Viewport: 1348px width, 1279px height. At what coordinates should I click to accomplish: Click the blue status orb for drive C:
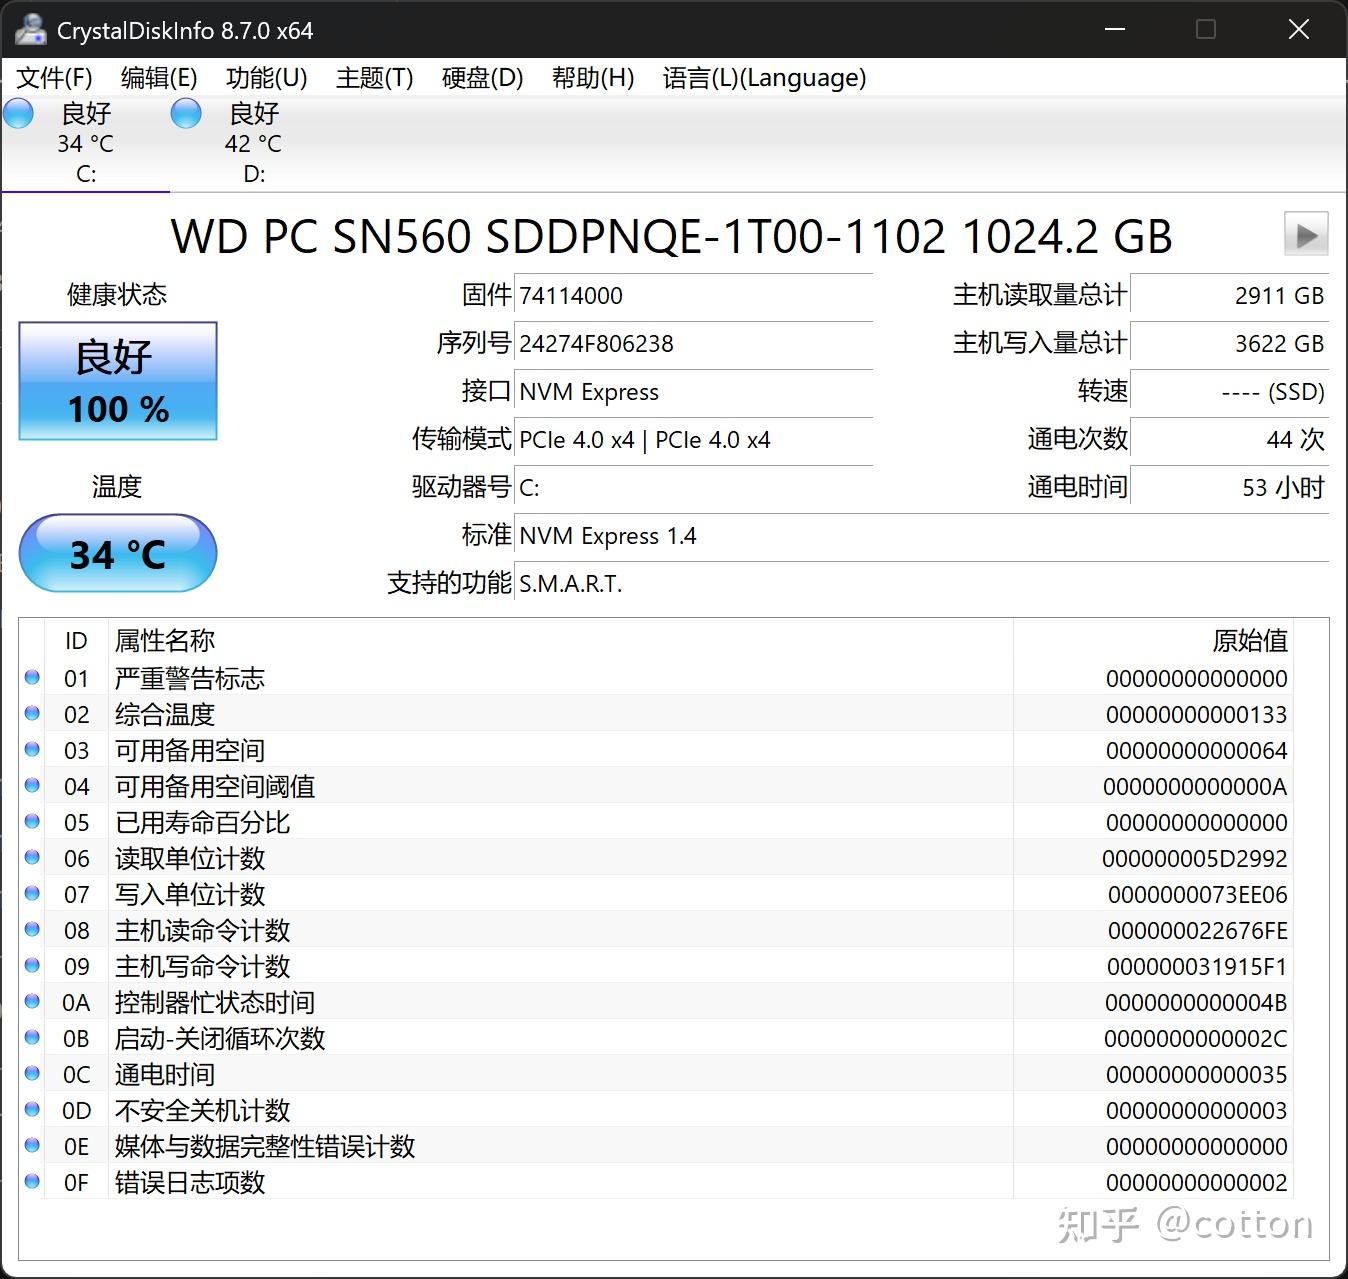tap(18, 113)
